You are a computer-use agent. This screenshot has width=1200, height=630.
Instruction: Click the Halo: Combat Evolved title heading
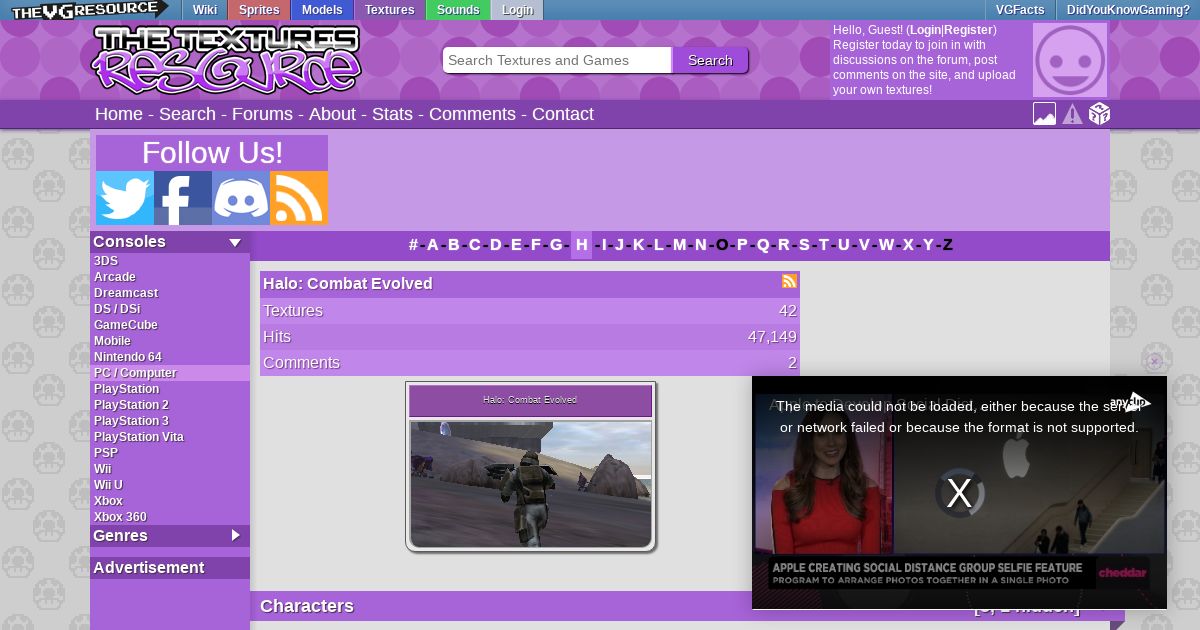(348, 284)
